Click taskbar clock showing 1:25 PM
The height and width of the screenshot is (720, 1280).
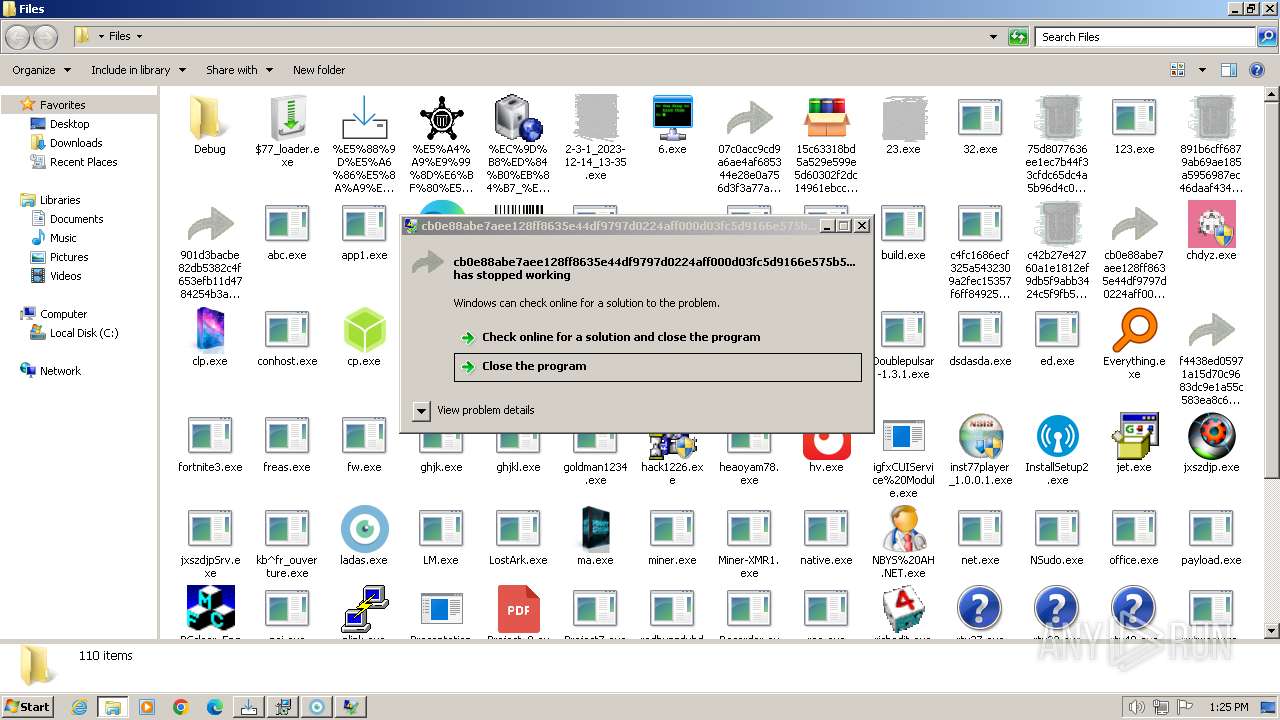point(1228,707)
